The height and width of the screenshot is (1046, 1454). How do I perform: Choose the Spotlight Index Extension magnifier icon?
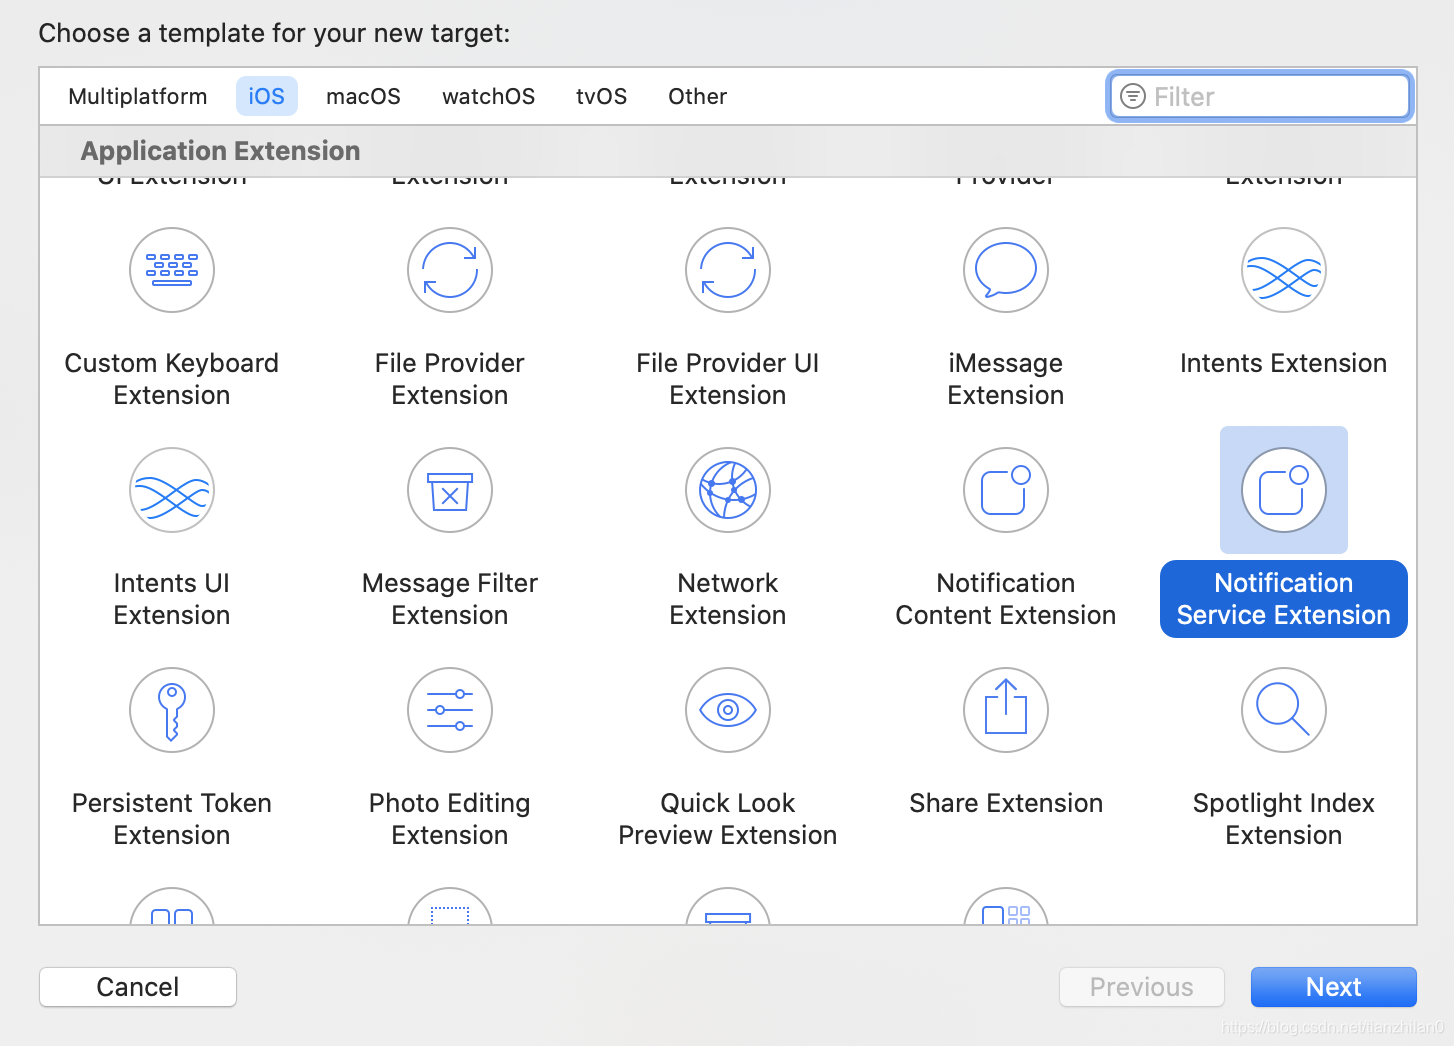1284,710
